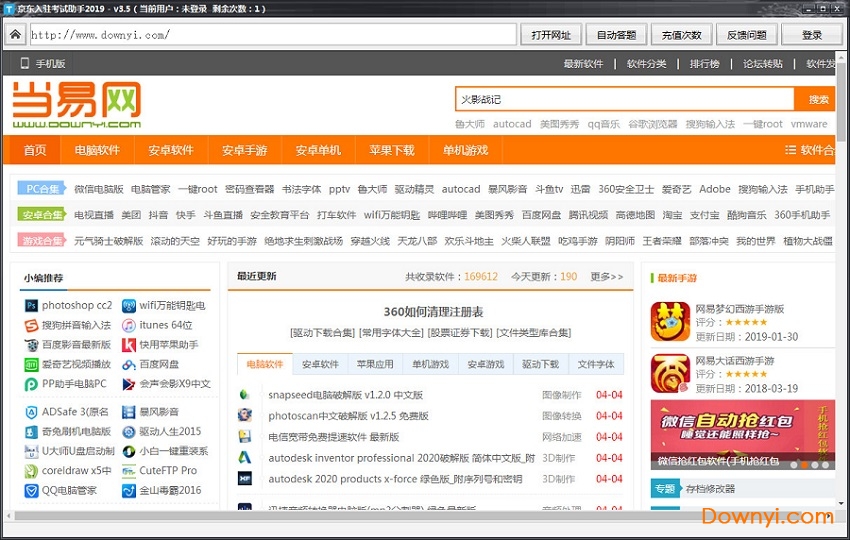
Task: Click the orange 搜索 search button
Action: (x=818, y=99)
